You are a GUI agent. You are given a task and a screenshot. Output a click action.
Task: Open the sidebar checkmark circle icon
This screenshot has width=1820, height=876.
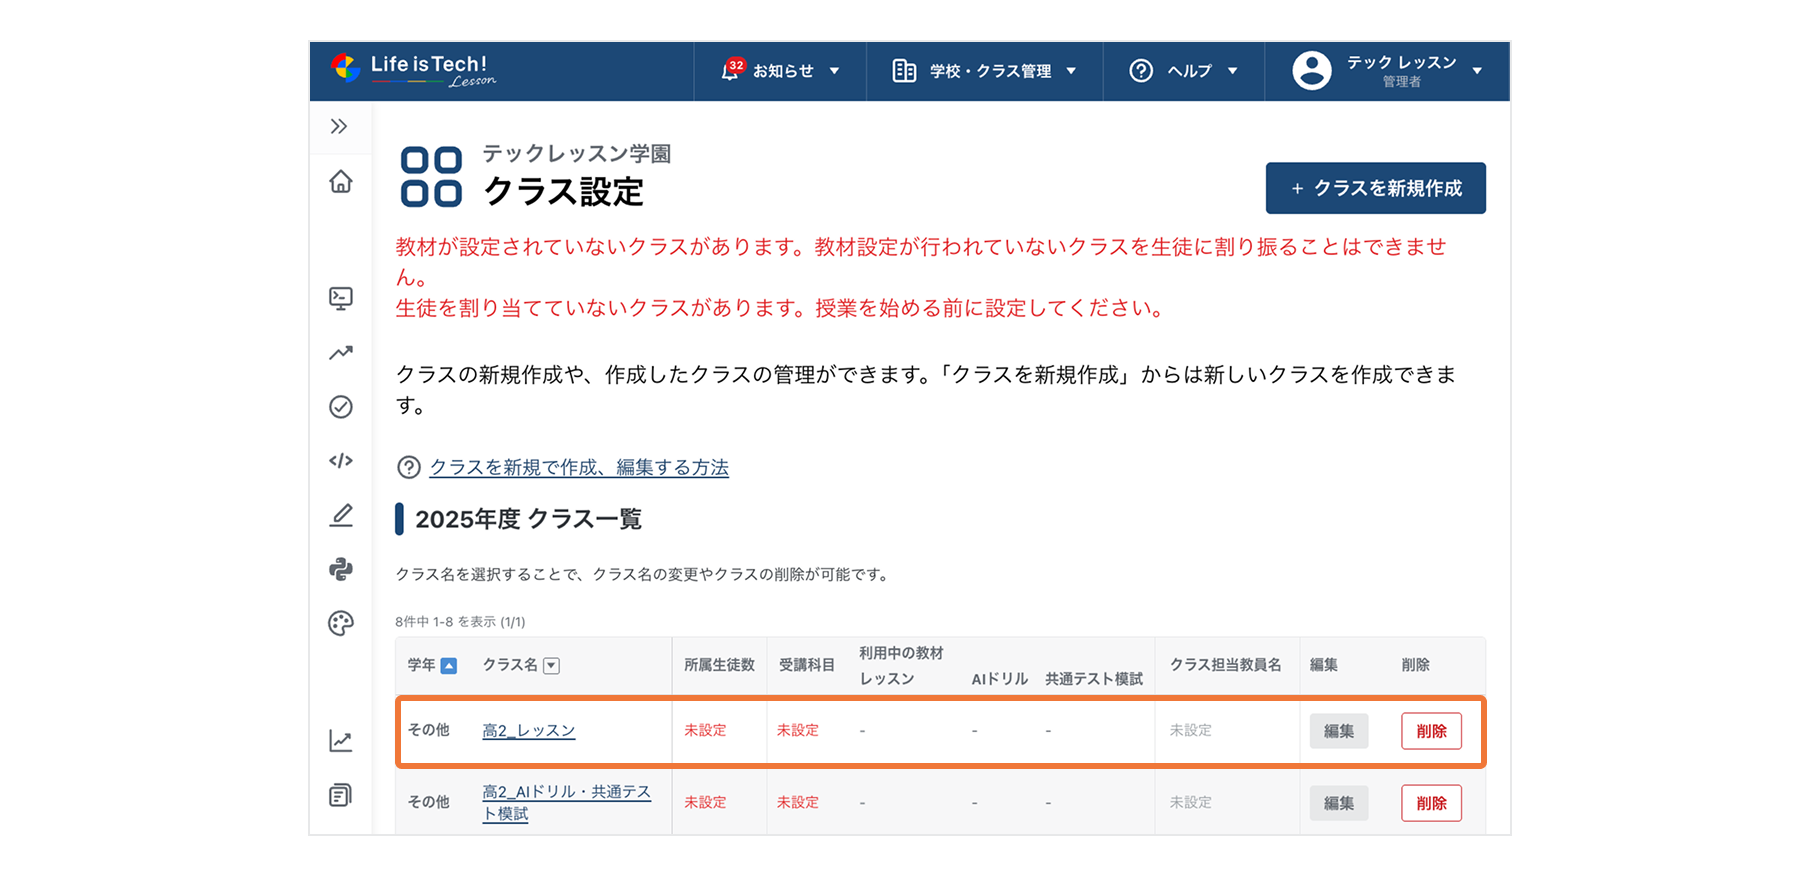(x=341, y=406)
